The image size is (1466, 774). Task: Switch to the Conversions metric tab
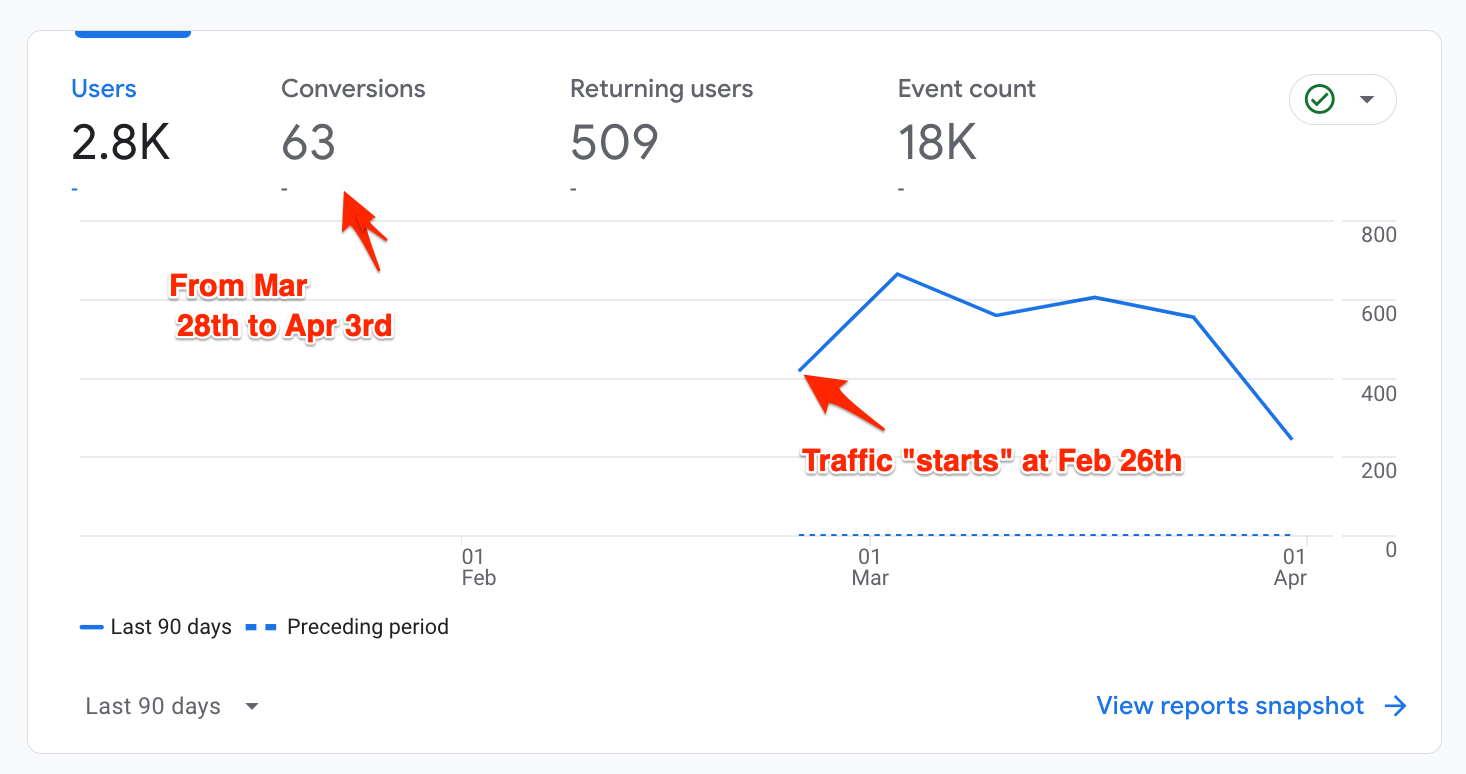[x=353, y=89]
